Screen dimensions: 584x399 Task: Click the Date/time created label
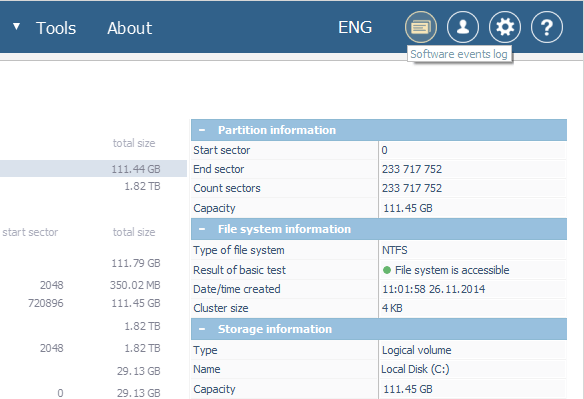[237, 289]
